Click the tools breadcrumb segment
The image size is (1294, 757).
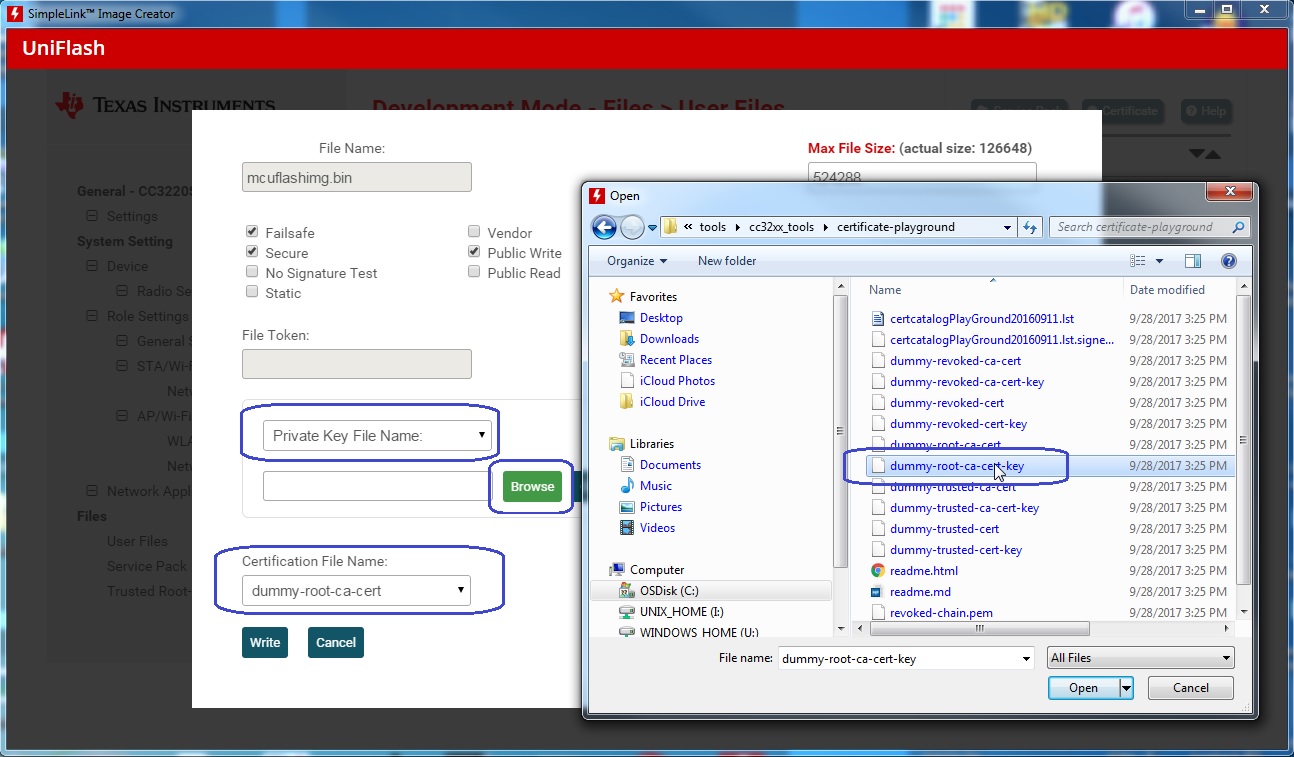tap(713, 227)
